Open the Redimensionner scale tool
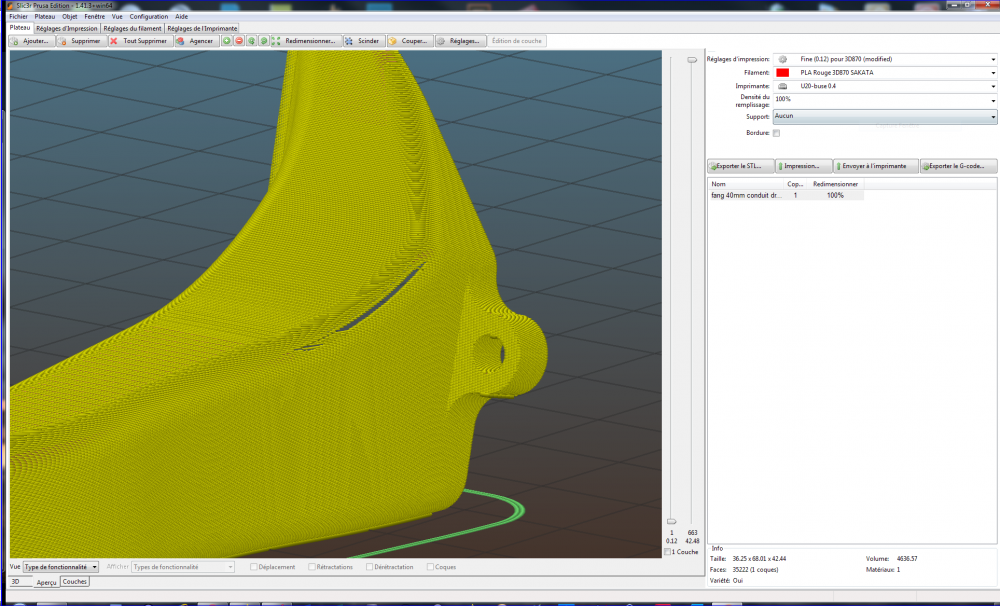The width and height of the screenshot is (1000, 606). tap(305, 41)
